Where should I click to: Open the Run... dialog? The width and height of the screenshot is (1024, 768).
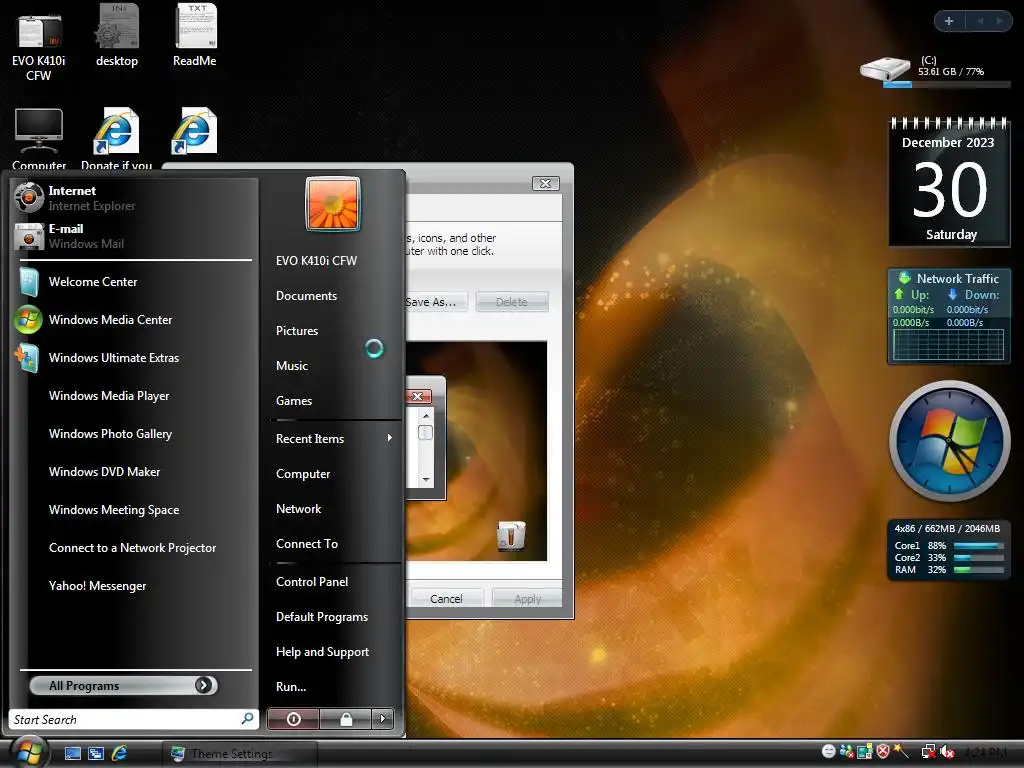(x=291, y=687)
